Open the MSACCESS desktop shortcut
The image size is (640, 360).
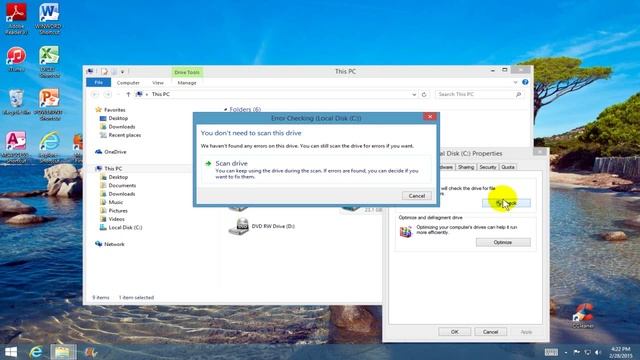16,147
